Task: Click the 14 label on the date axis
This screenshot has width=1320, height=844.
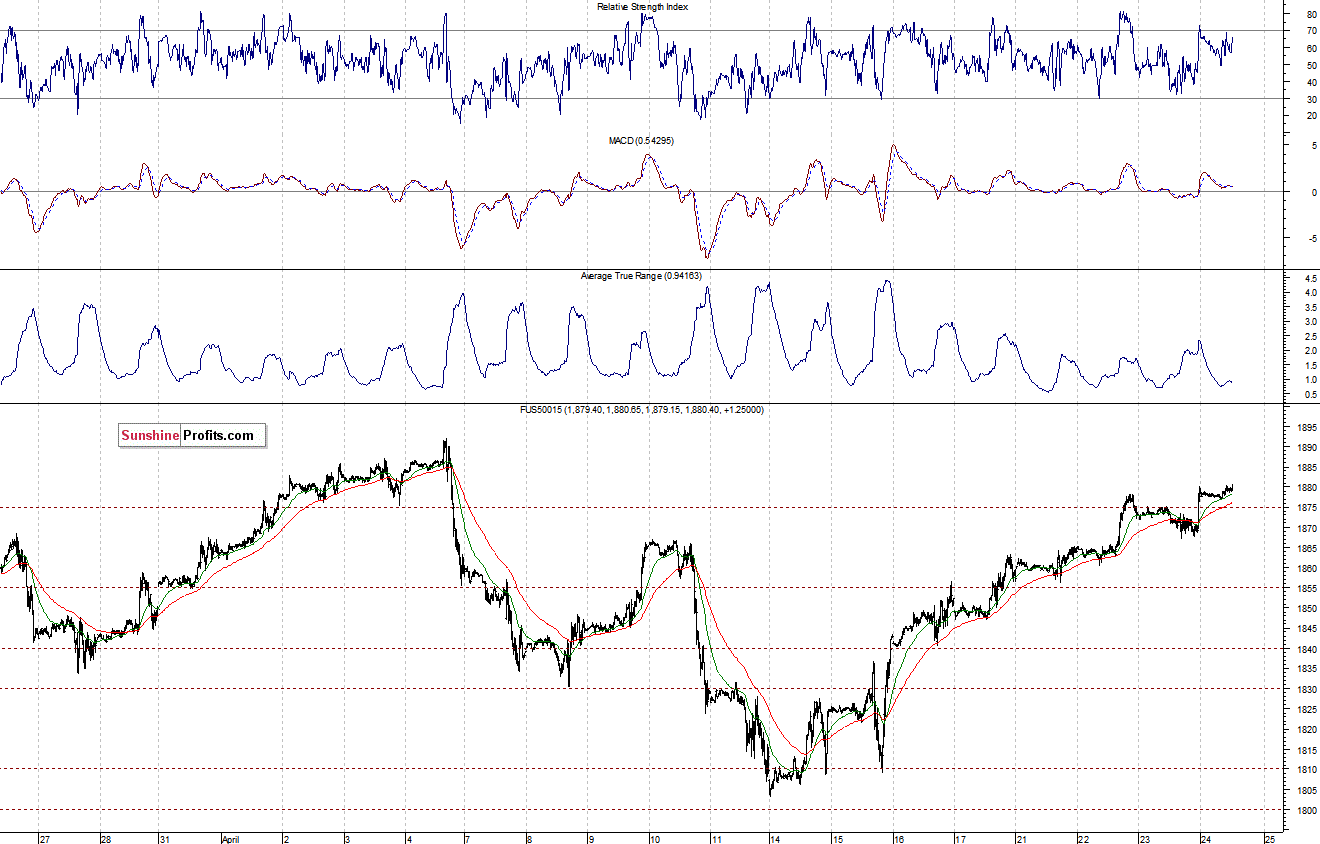Action: pyautogui.click(x=774, y=839)
